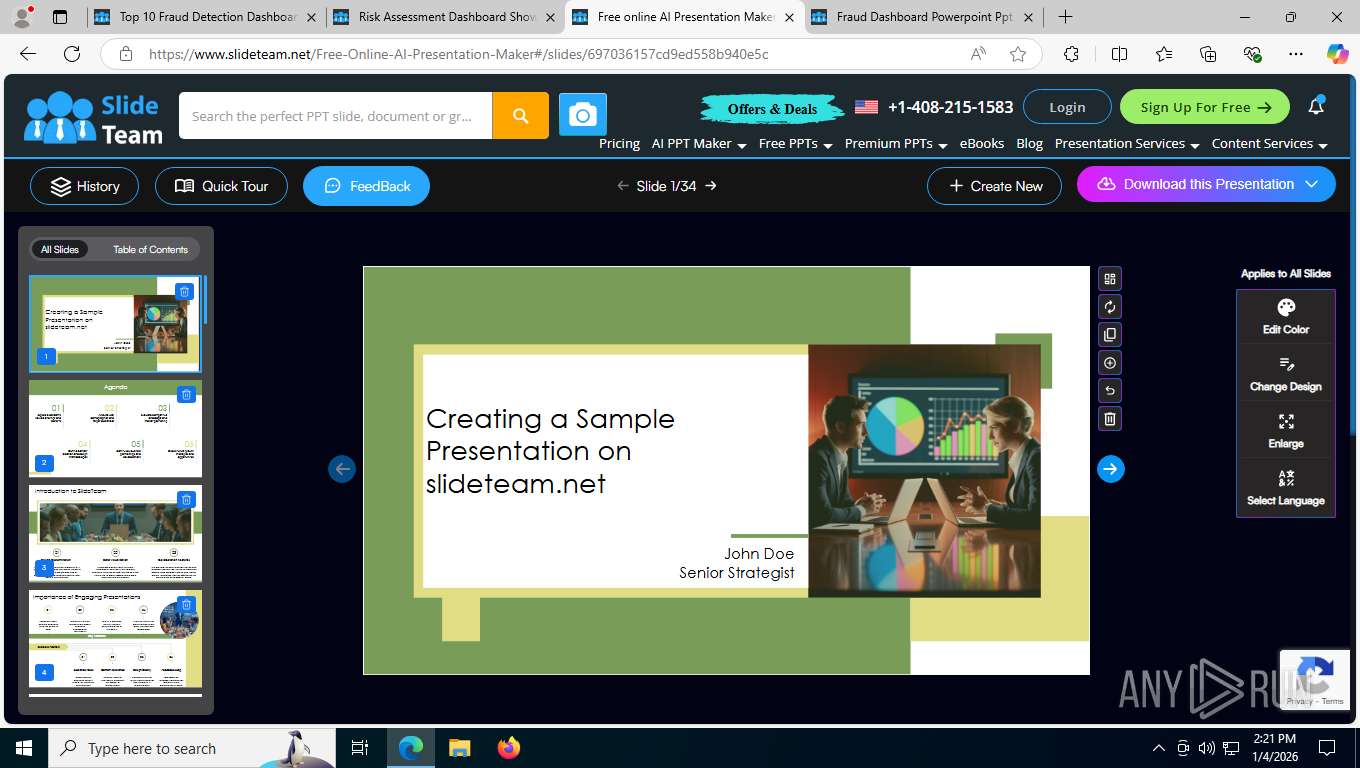Click Create New button

(994, 186)
